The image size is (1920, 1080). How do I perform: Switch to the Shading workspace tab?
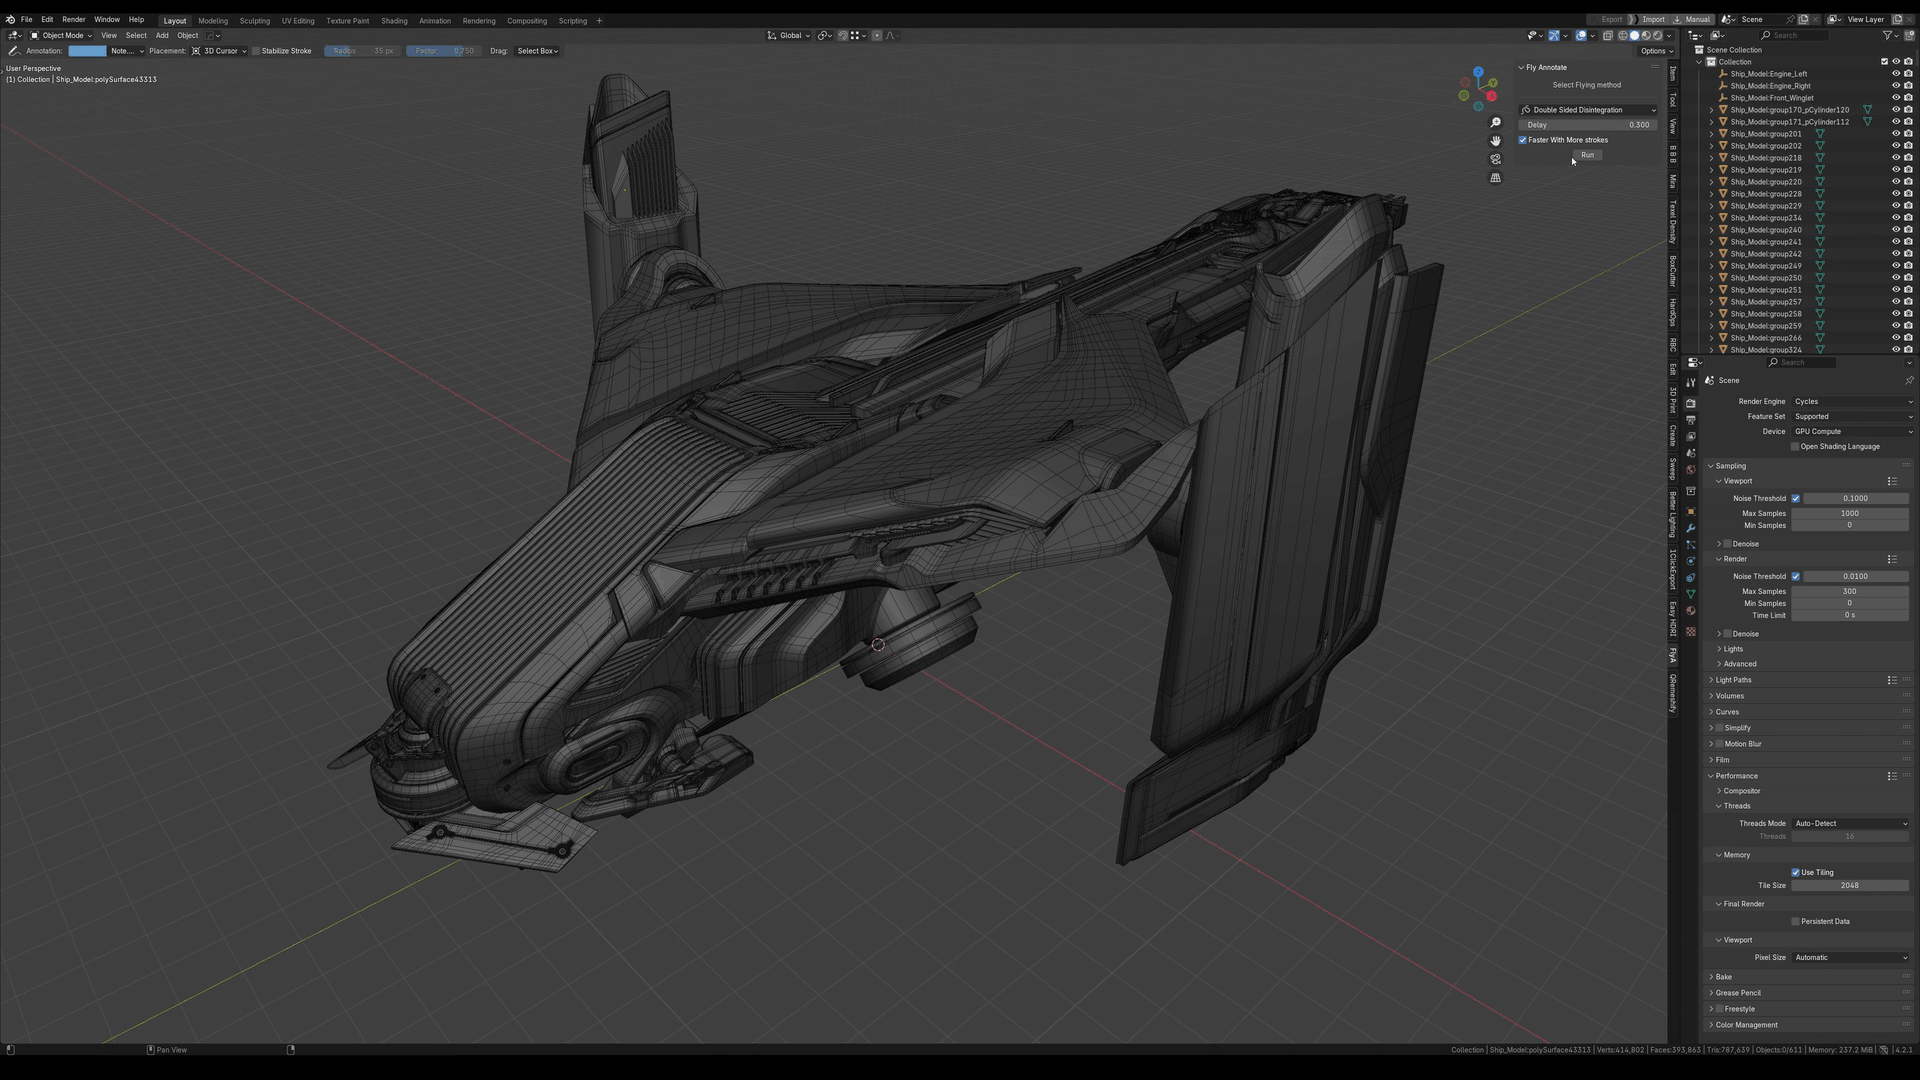tap(393, 20)
